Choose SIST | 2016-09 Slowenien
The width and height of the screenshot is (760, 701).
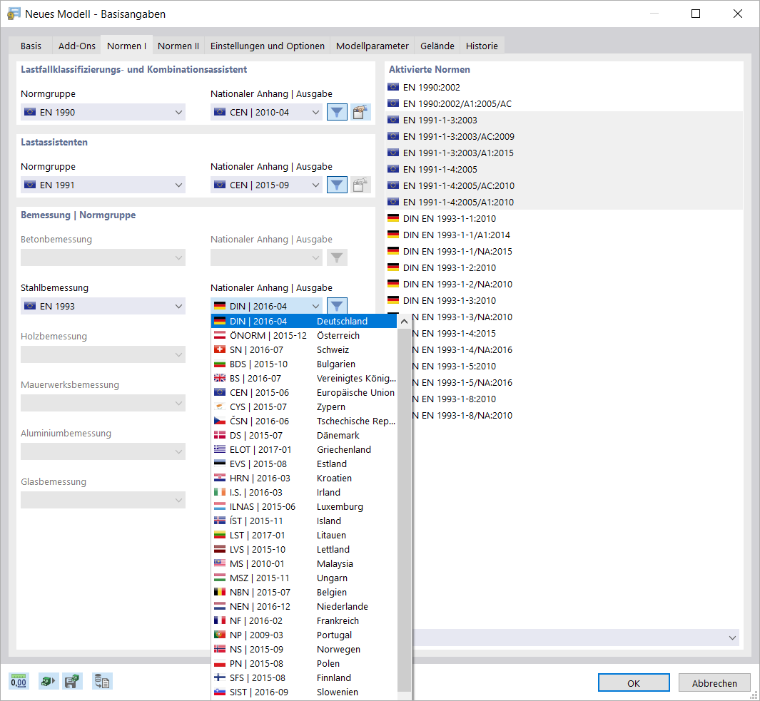point(304,692)
